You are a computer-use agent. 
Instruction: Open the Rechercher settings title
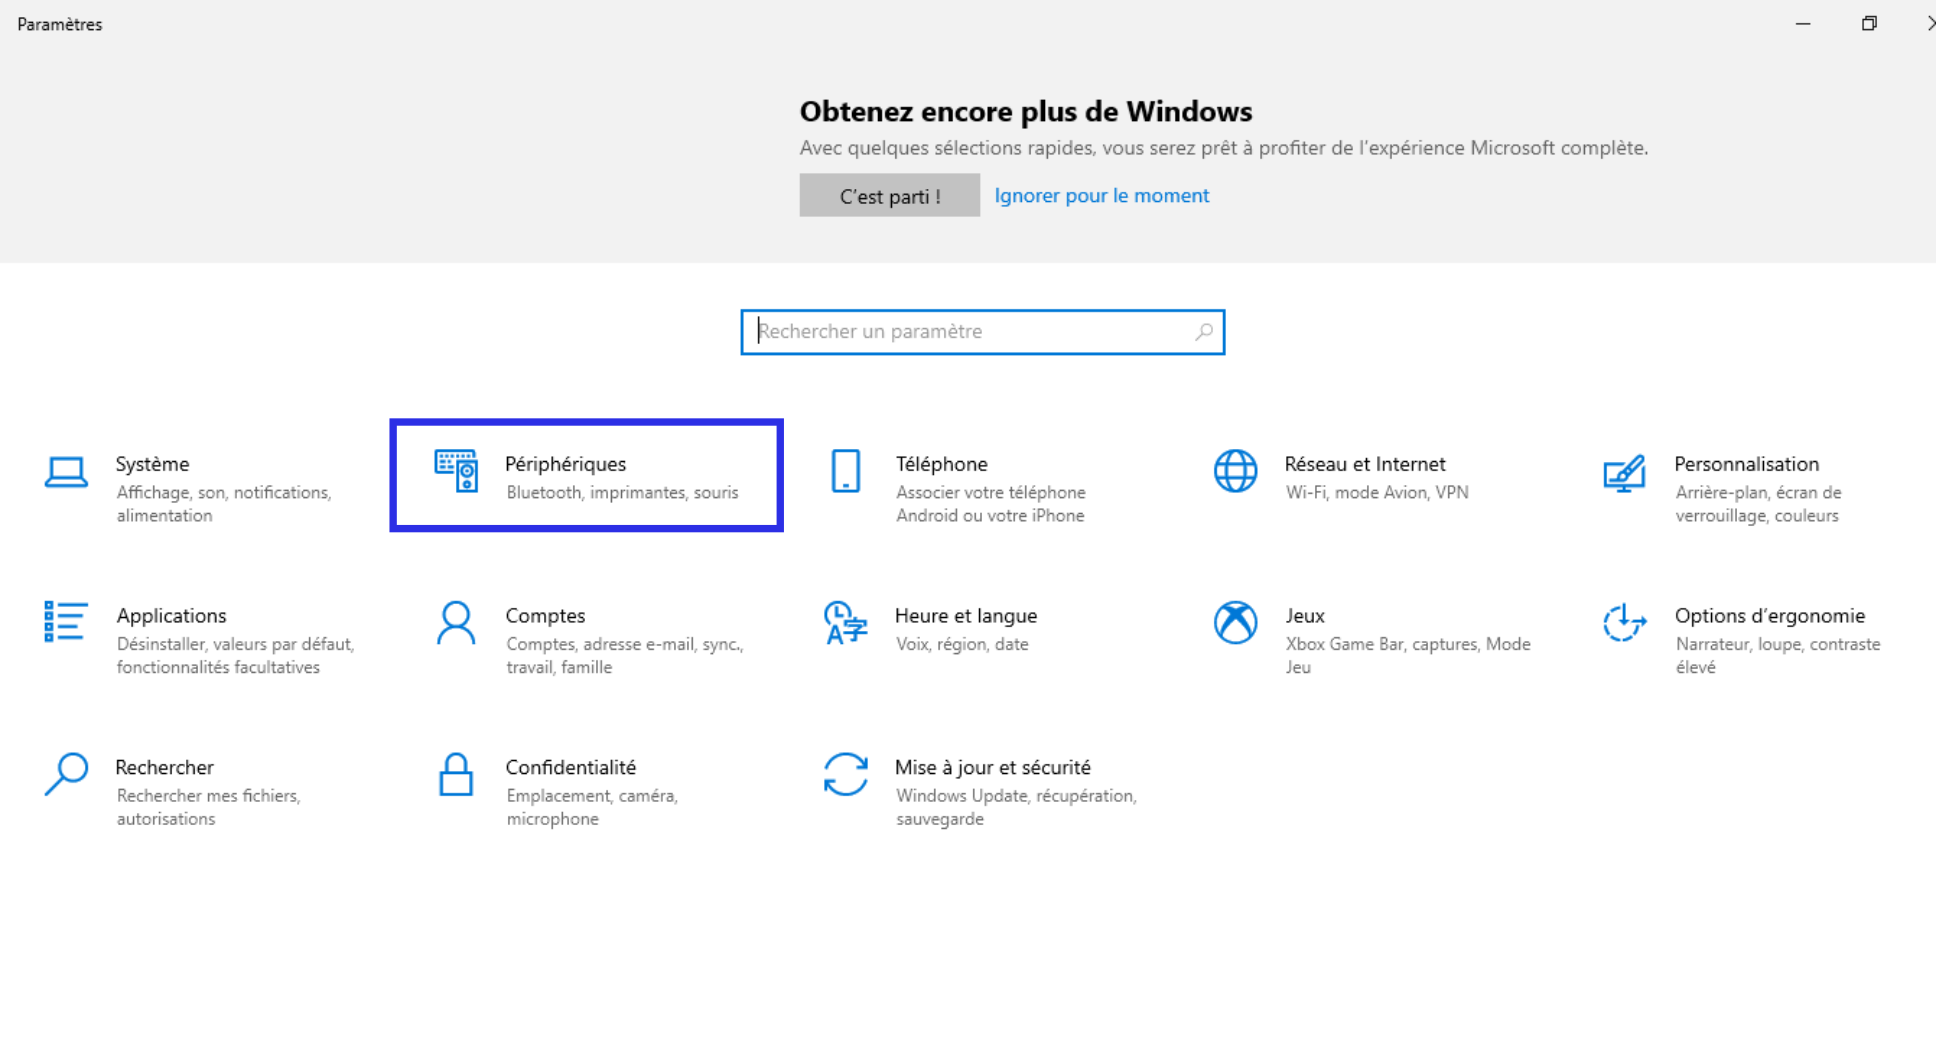(164, 767)
